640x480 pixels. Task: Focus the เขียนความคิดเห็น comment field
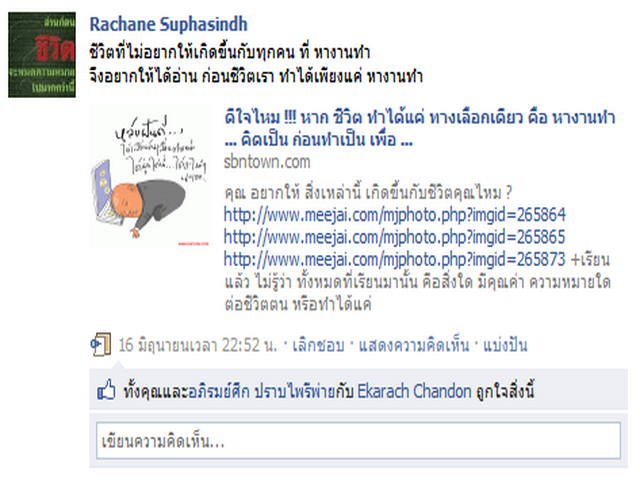tap(358, 441)
